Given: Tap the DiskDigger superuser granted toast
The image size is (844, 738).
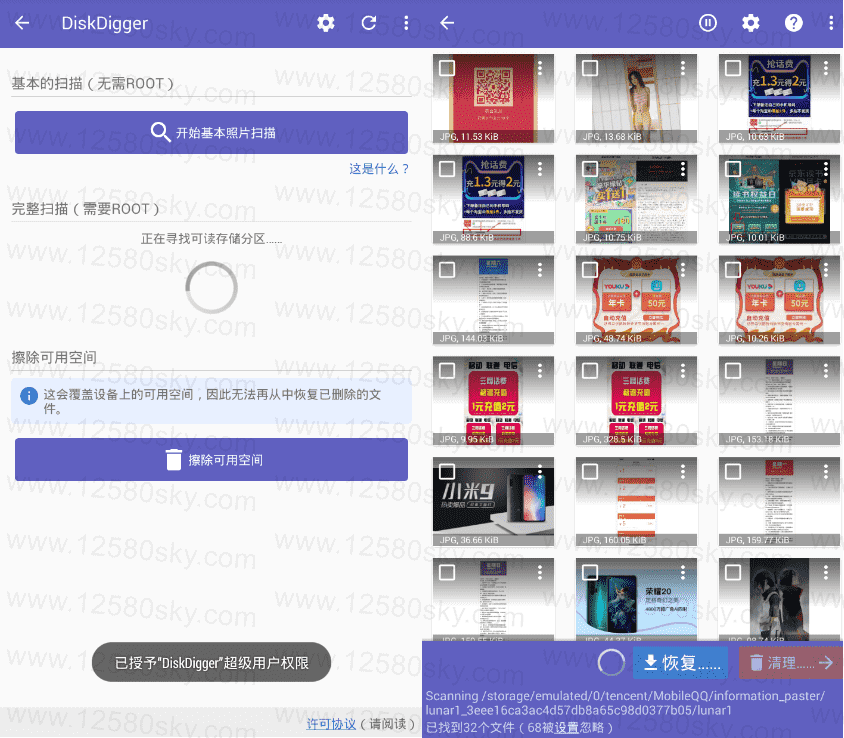Looking at the screenshot, I should (211, 662).
